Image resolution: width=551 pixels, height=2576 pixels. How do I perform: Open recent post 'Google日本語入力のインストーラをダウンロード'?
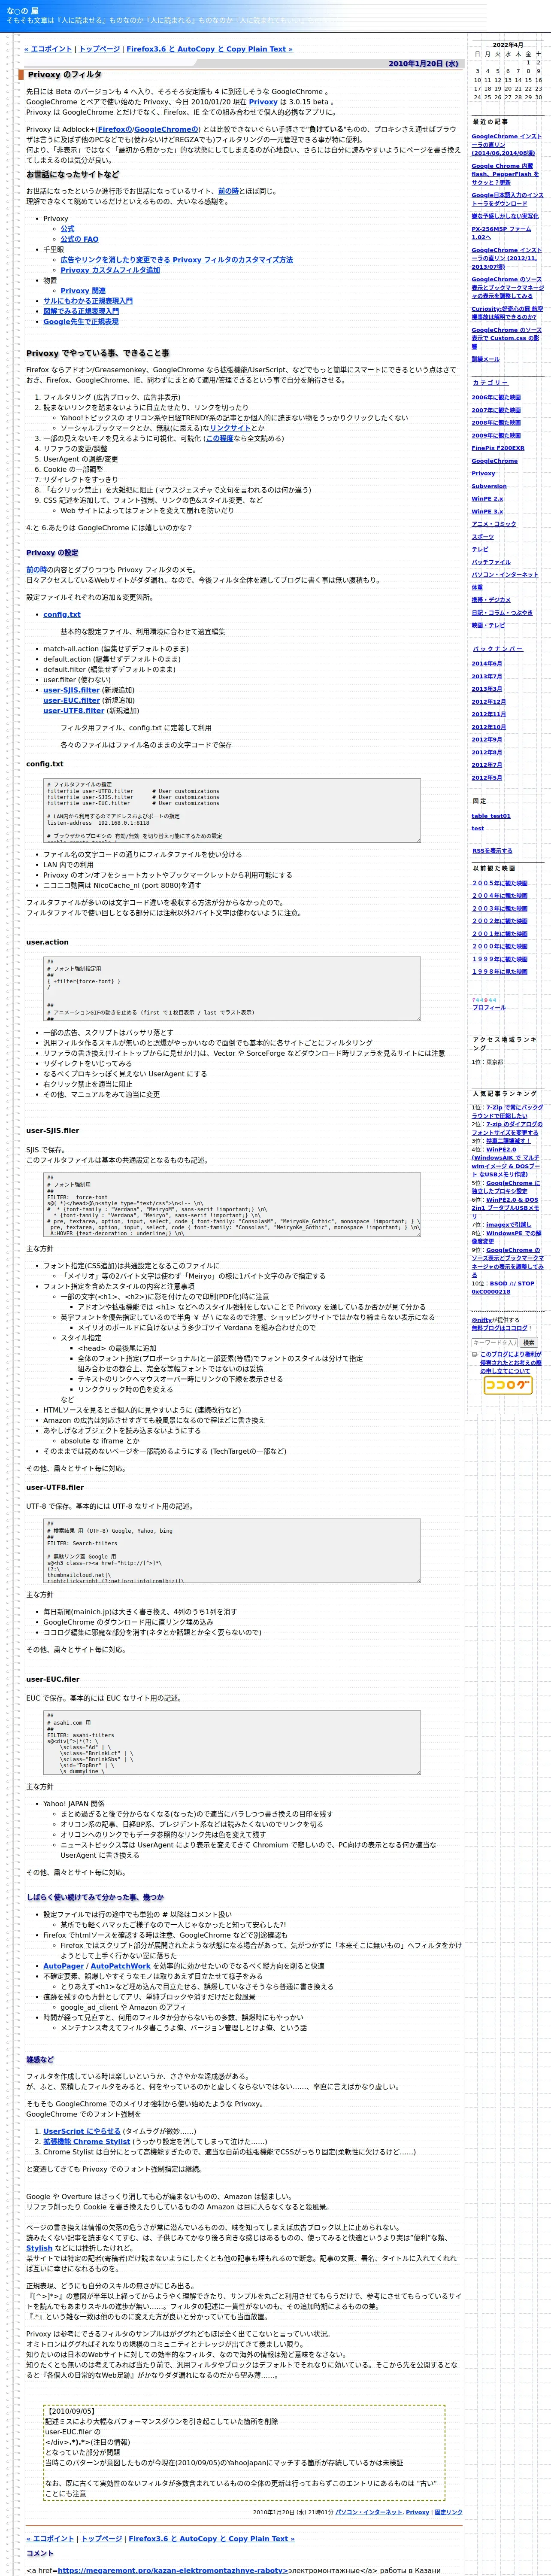(508, 199)
